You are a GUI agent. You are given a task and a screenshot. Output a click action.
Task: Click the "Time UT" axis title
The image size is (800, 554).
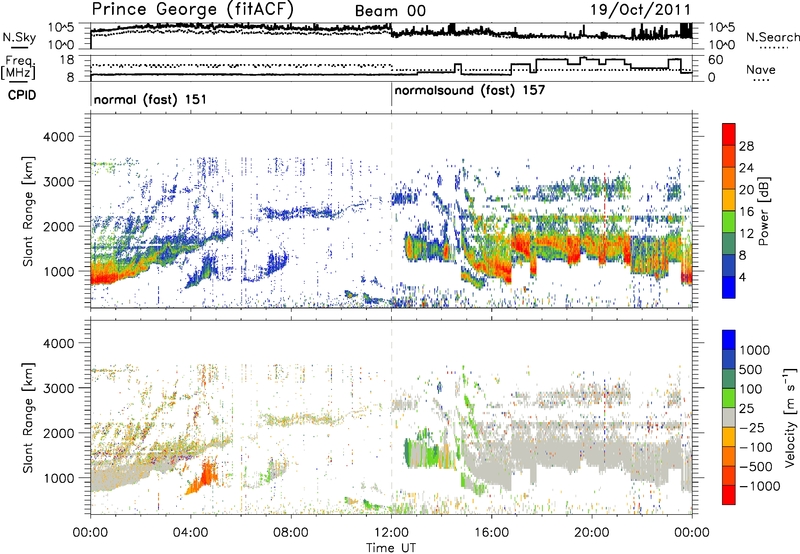391,547
